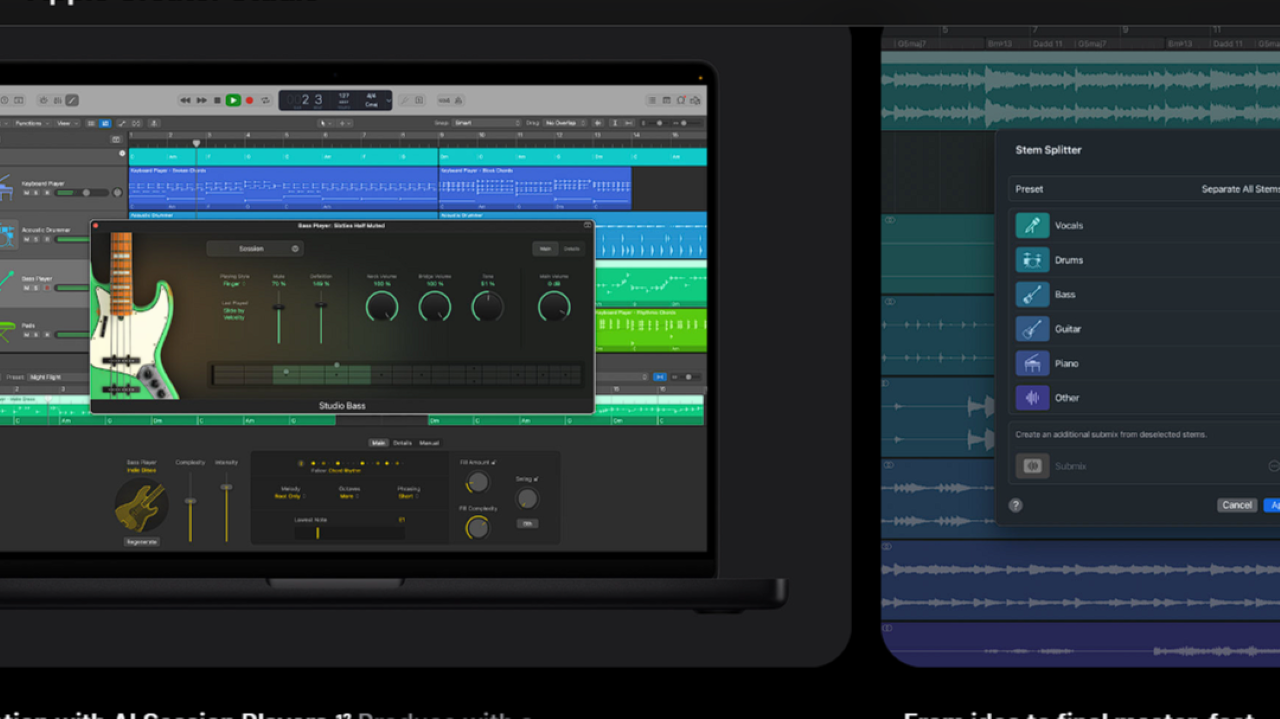Viewport: 1280px width, 719px height.
Task: Open the Manual tab in Session Player editor
Action: (428, 443)
